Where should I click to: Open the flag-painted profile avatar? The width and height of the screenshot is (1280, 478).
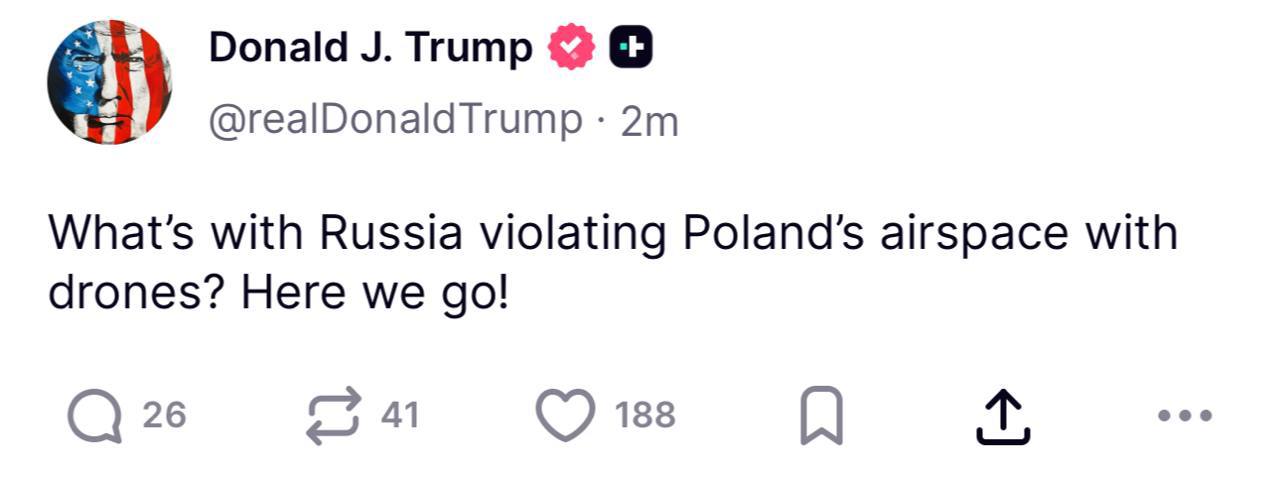(x=110, y=82)
